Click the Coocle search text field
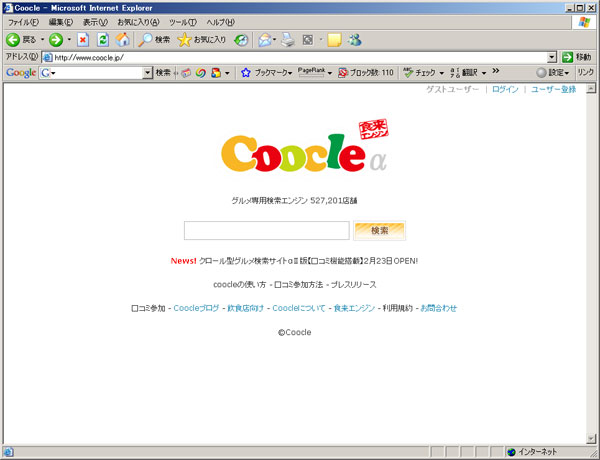This screenshot has height=460, width=600. (266, 231)
